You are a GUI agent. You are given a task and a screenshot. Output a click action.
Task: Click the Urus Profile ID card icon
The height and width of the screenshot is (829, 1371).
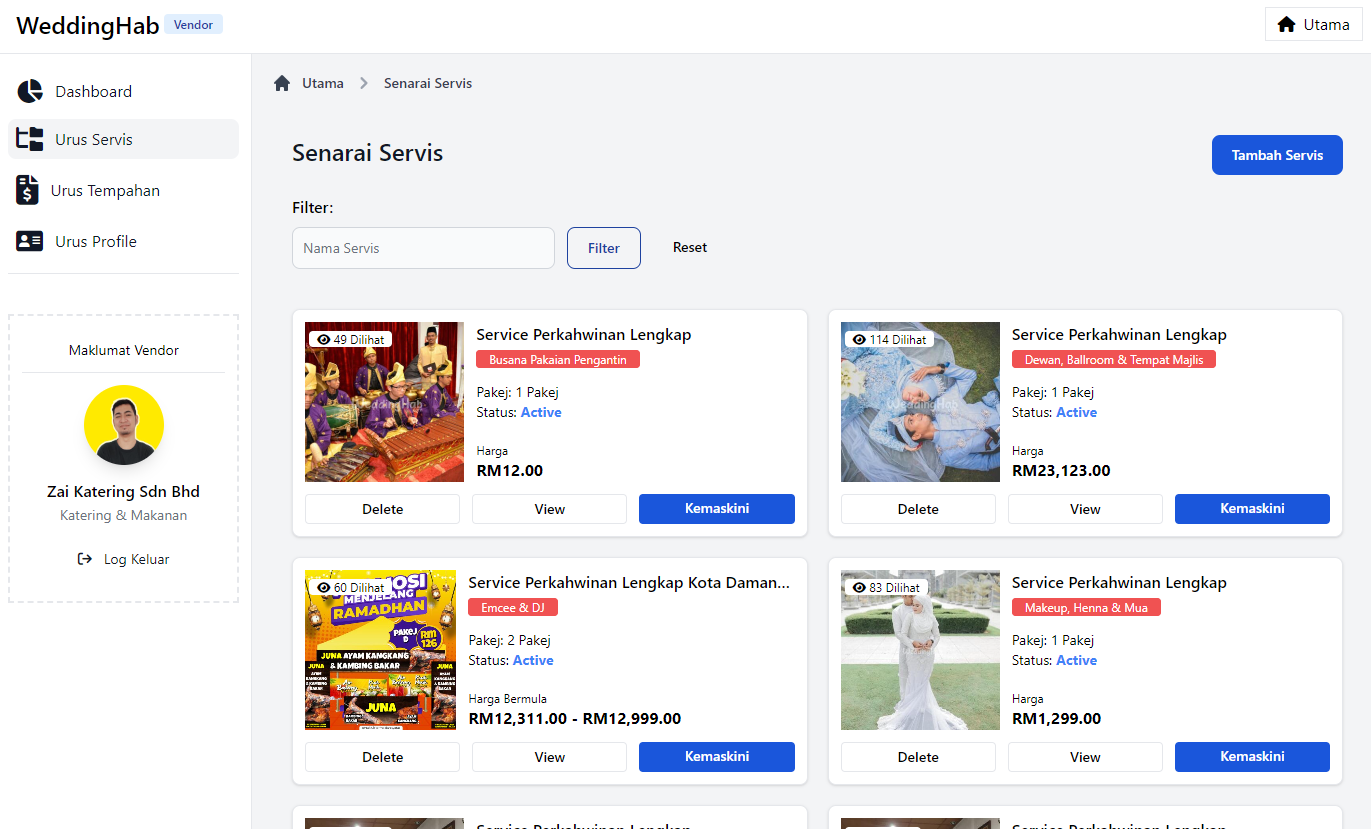coord(30,241)
